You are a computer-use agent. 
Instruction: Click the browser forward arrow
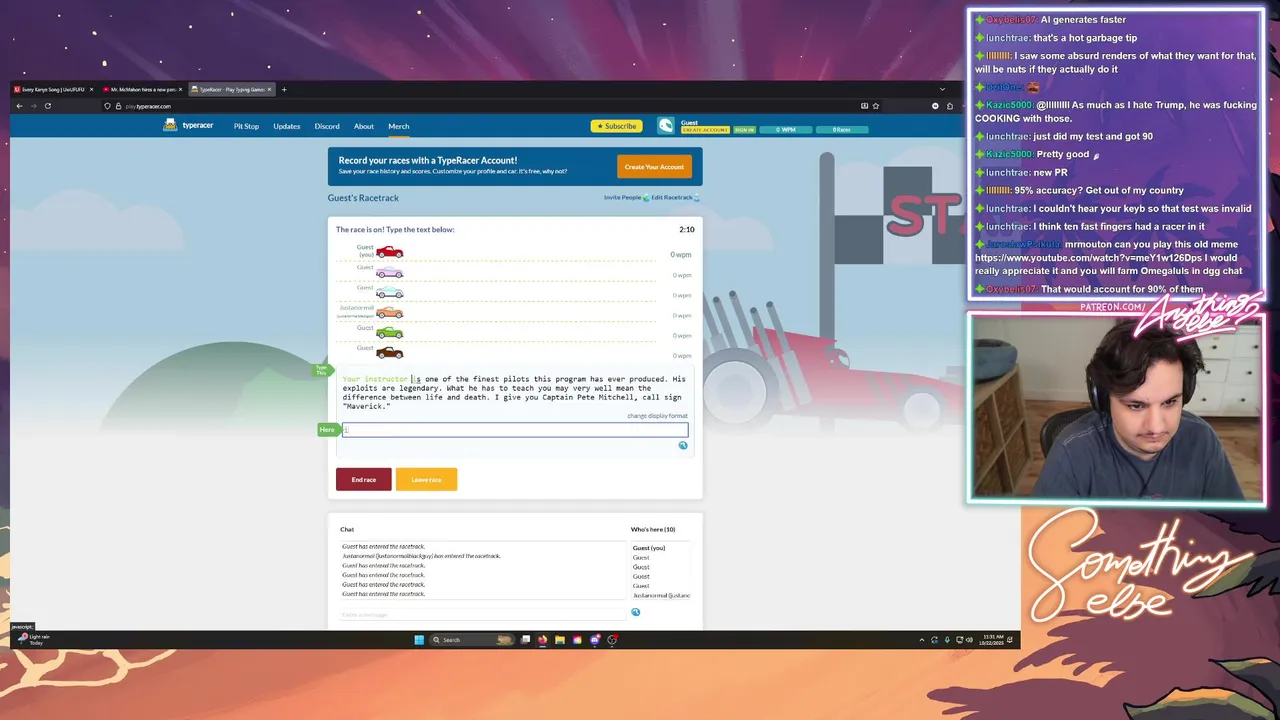(x=33, y=106)
